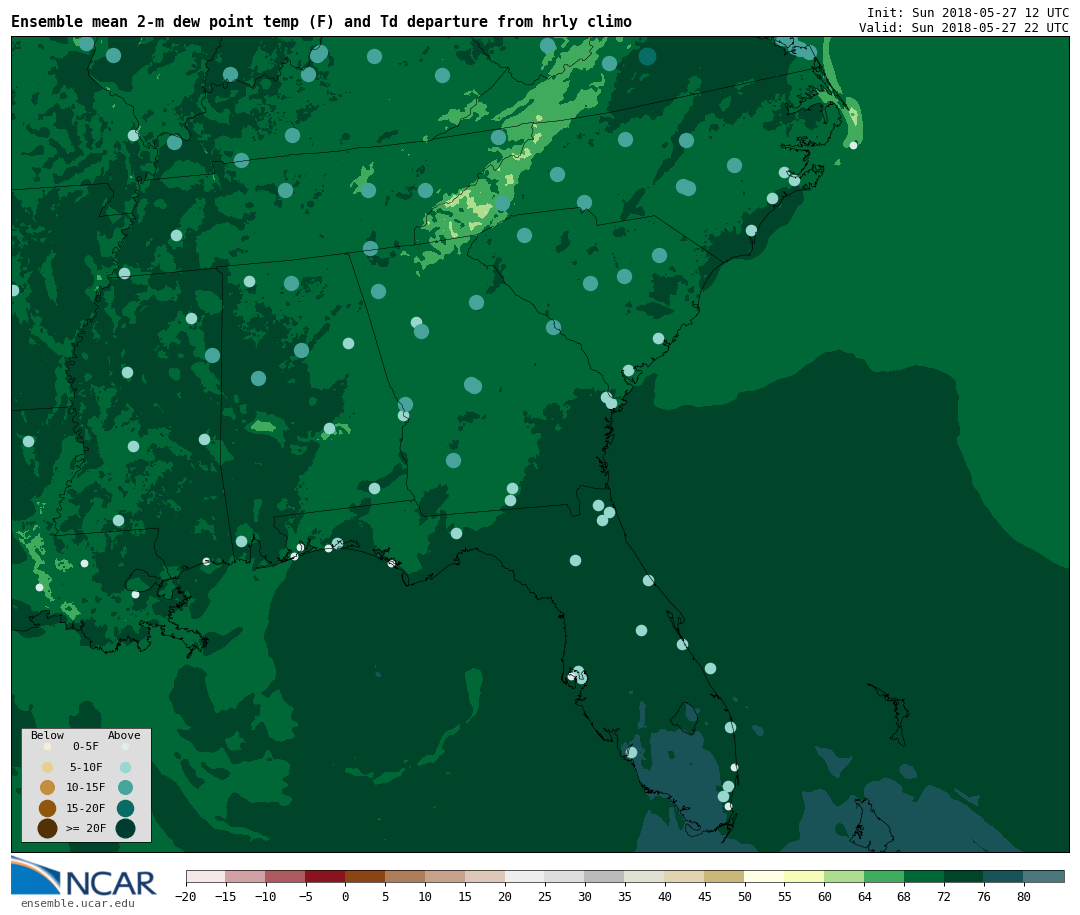Pick the 5 to 10 colorbar swatch
This screenshot has height=915, width=1080.
coord(406,876)
